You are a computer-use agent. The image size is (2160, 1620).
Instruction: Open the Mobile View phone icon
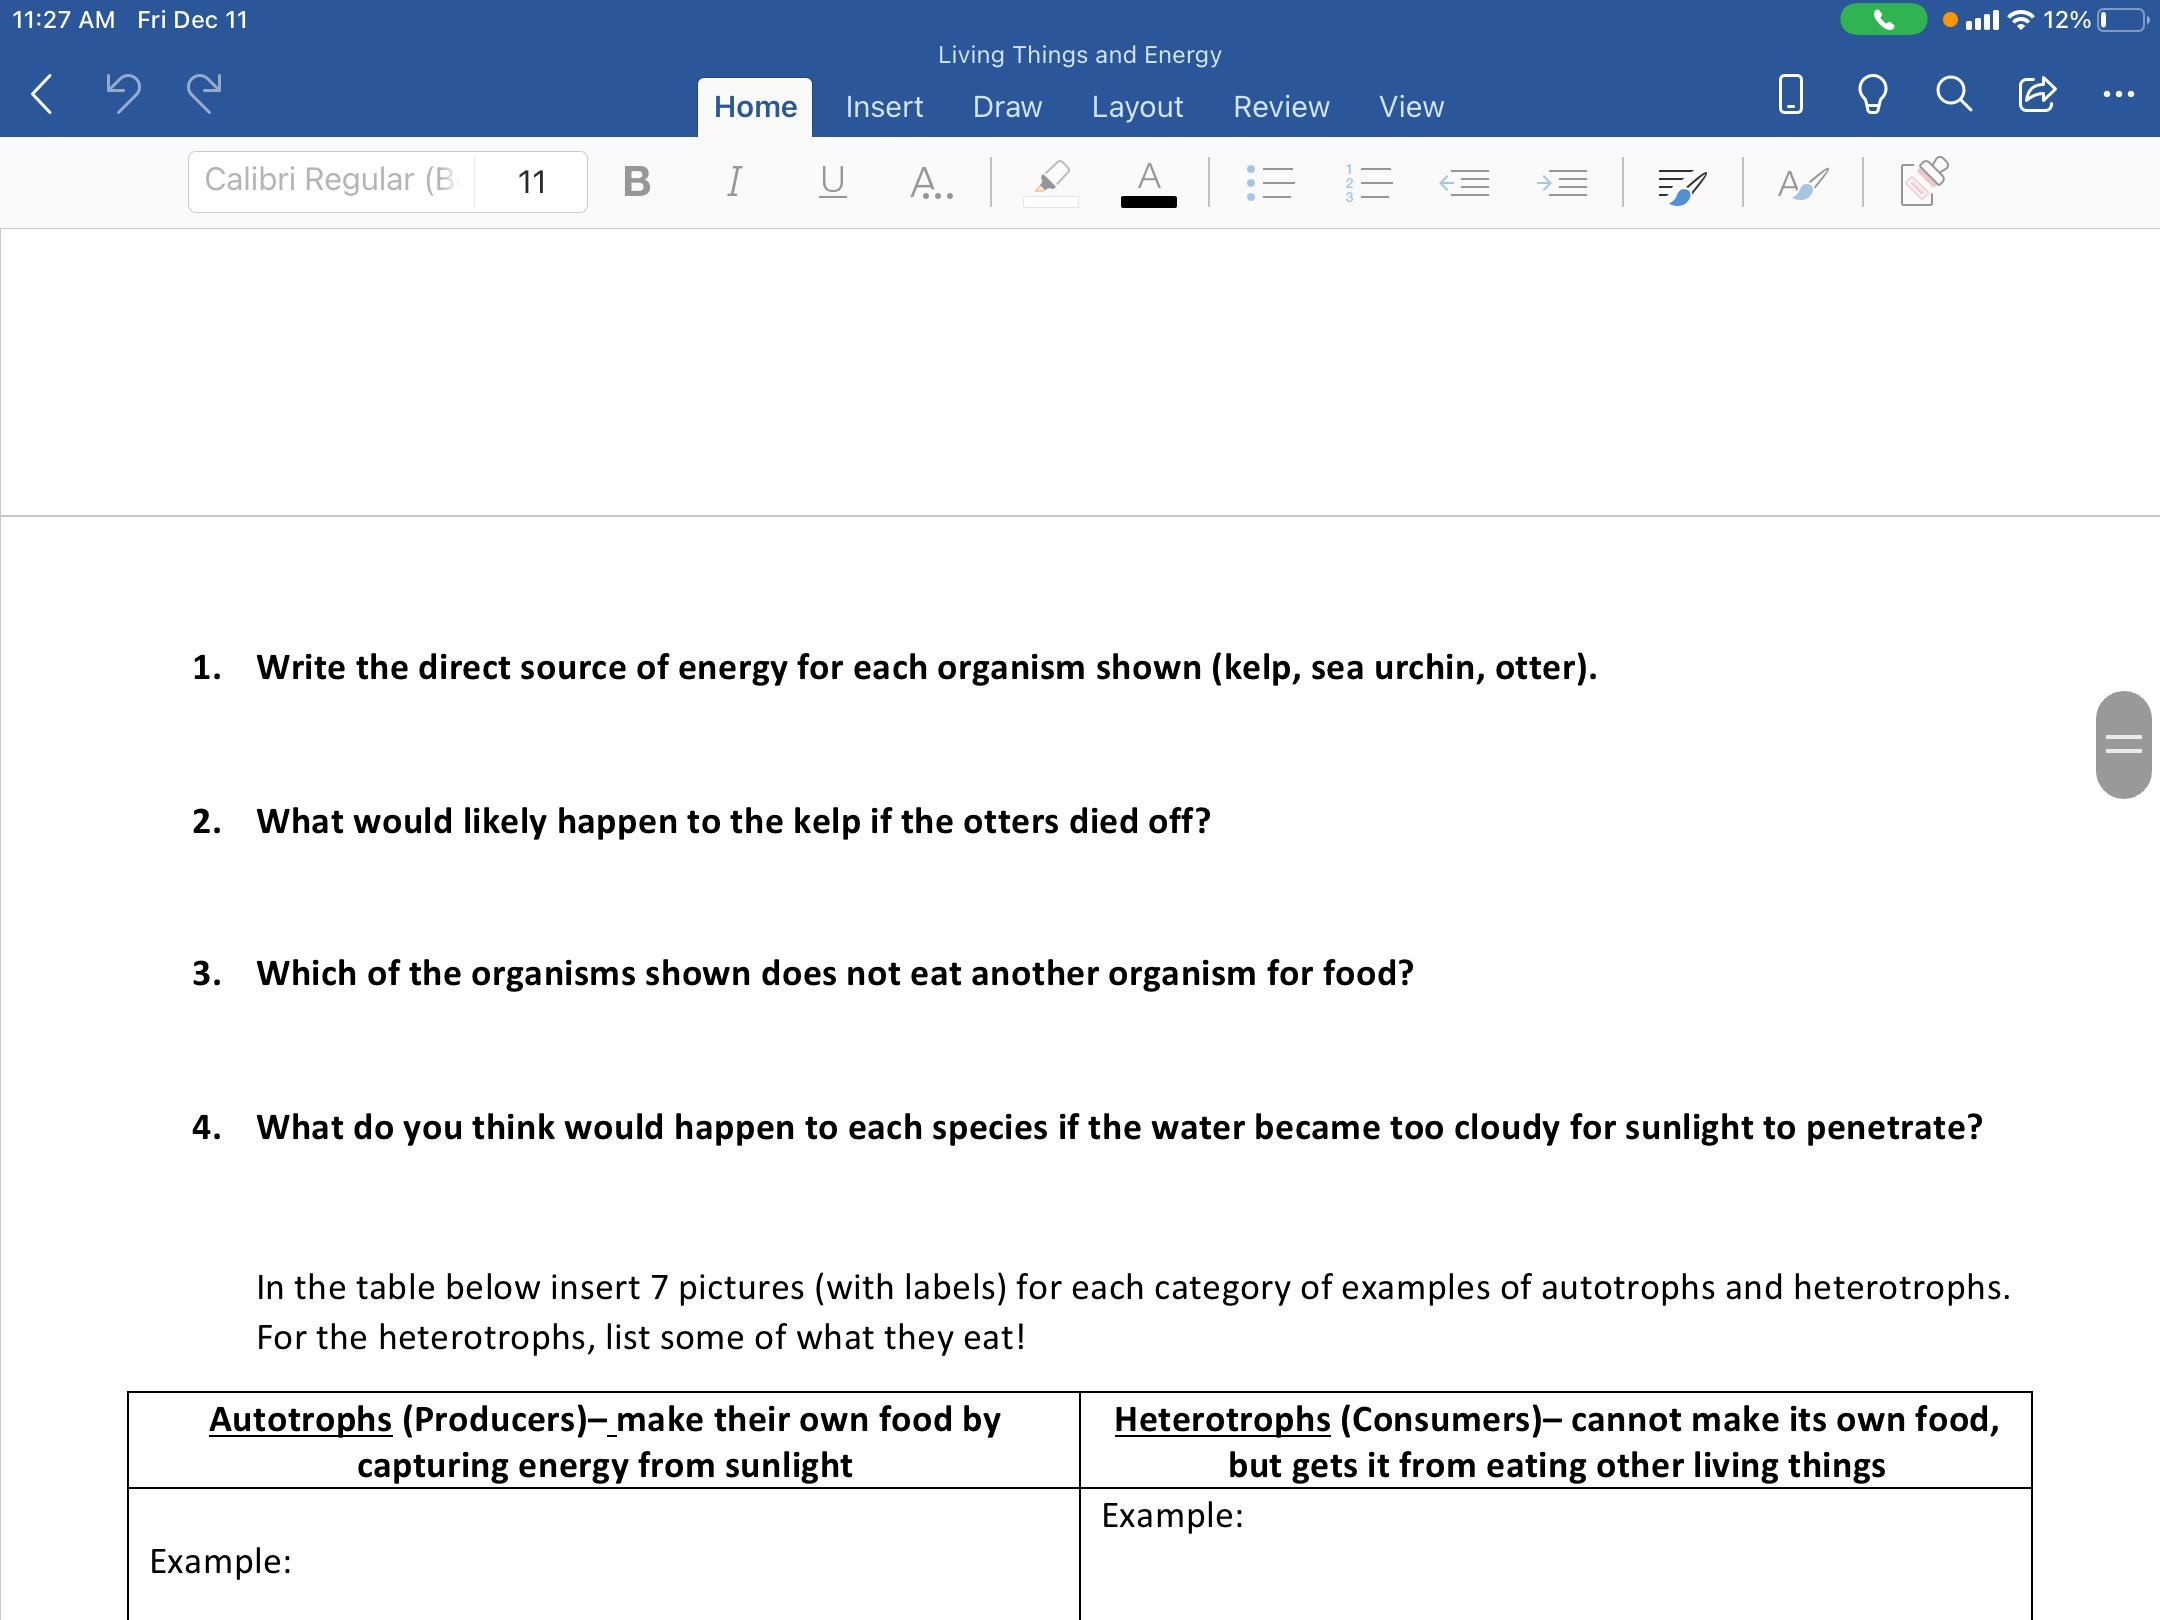[1791, 94]
